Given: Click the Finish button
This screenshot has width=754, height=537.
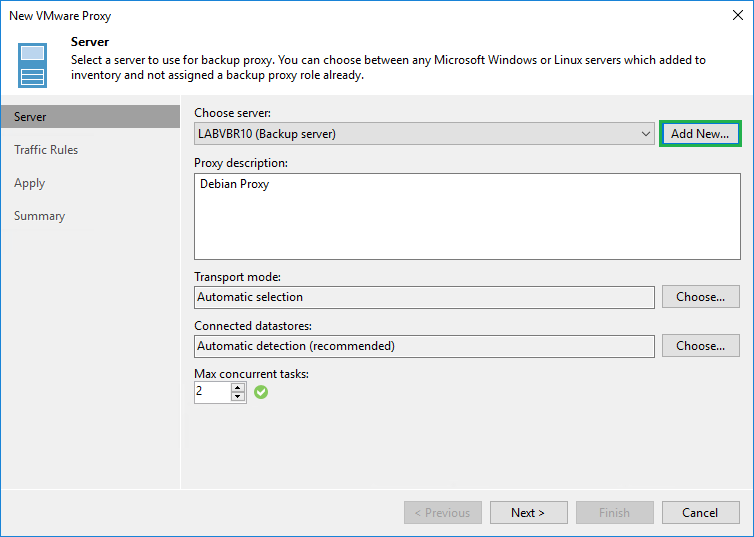Looking at the screenshot, I should (614, 513).
